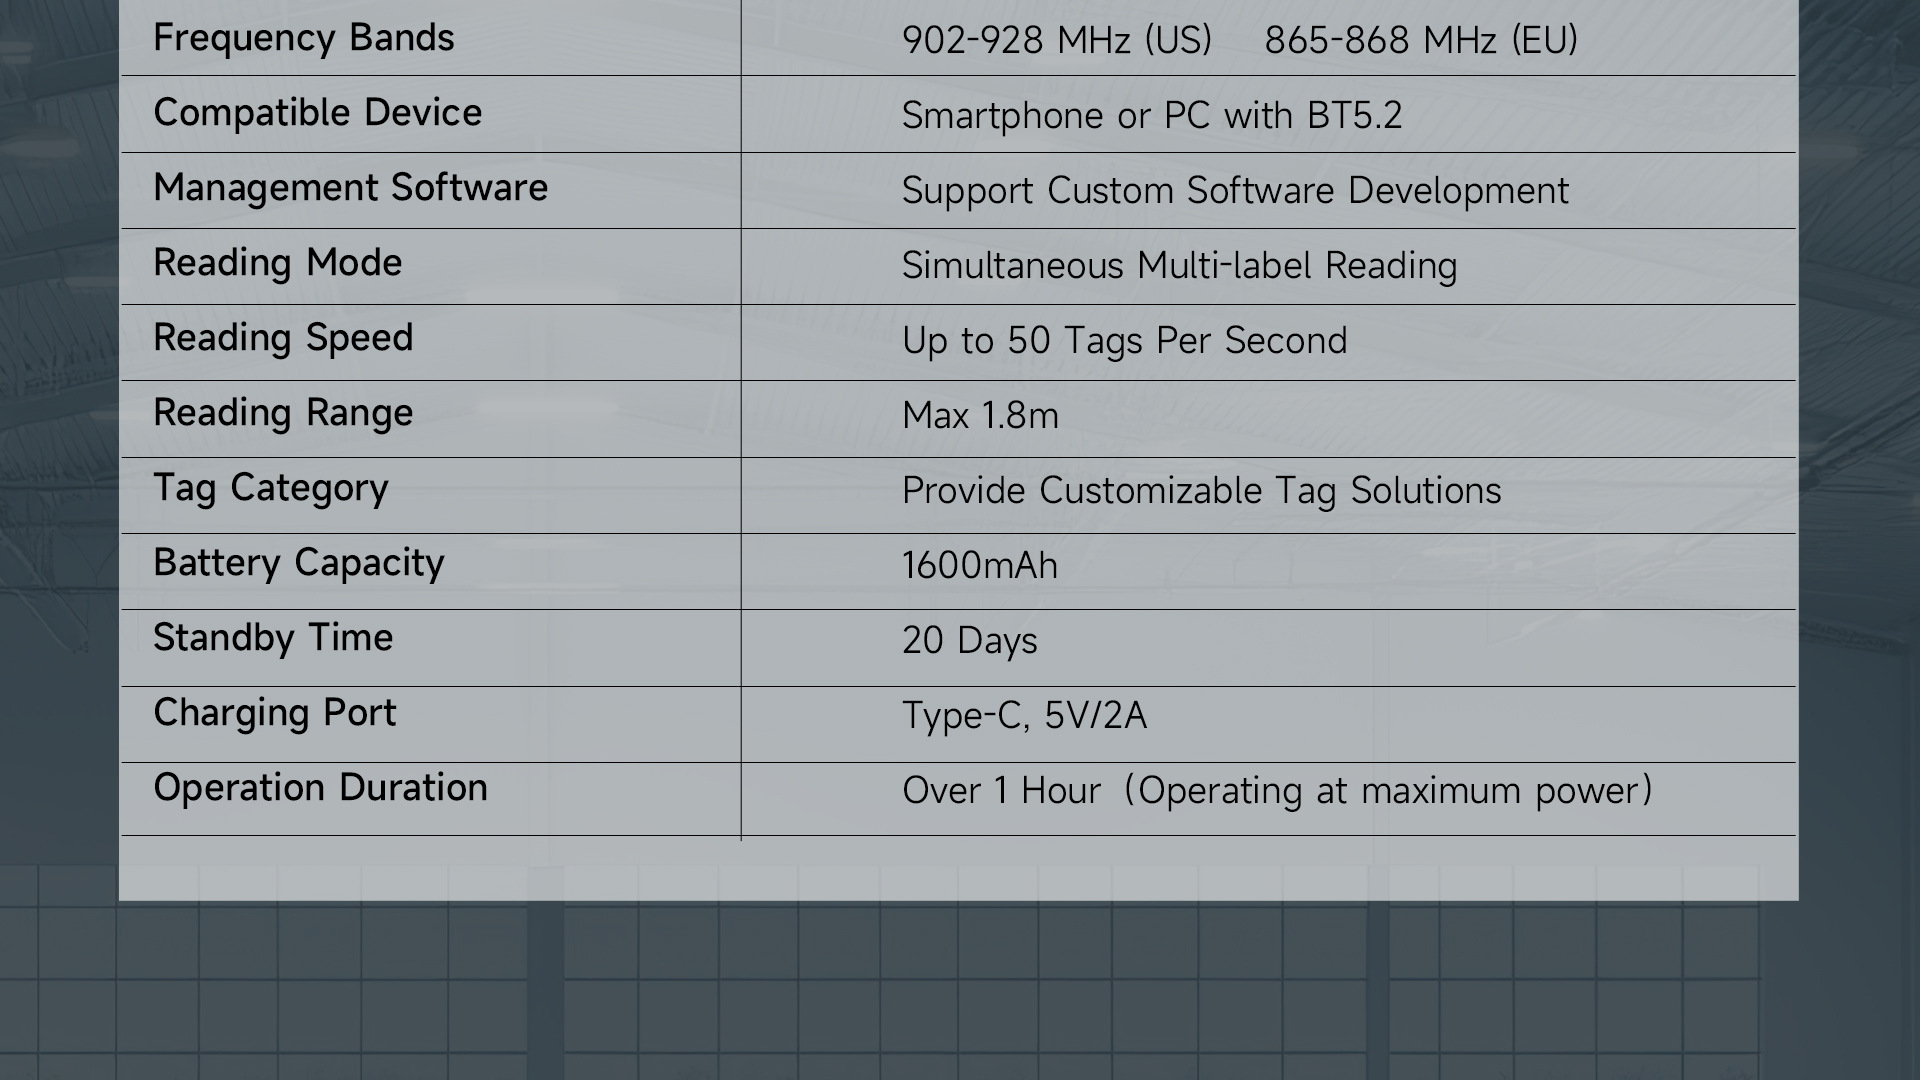Click the "865-868 MHz (EU)" frequency text
The height and width of the screenshot is (1080, 1920).
click(1420, 40)
